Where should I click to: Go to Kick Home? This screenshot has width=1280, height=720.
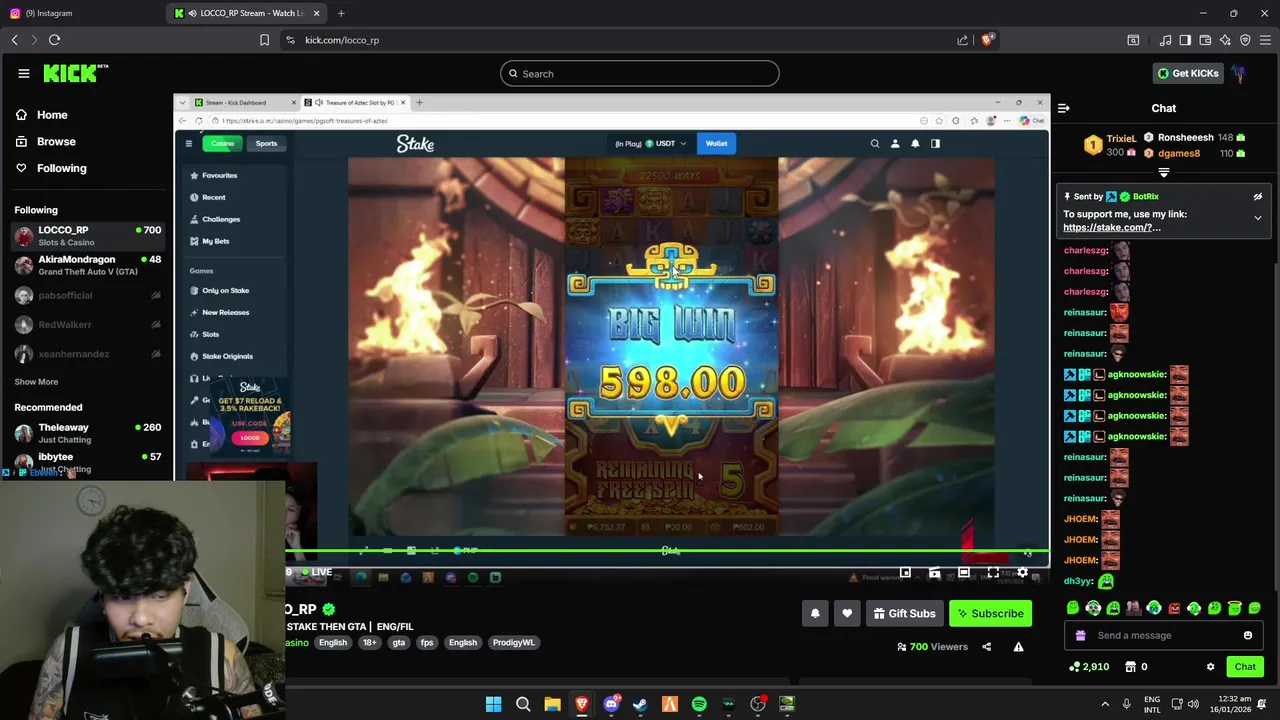52,115
